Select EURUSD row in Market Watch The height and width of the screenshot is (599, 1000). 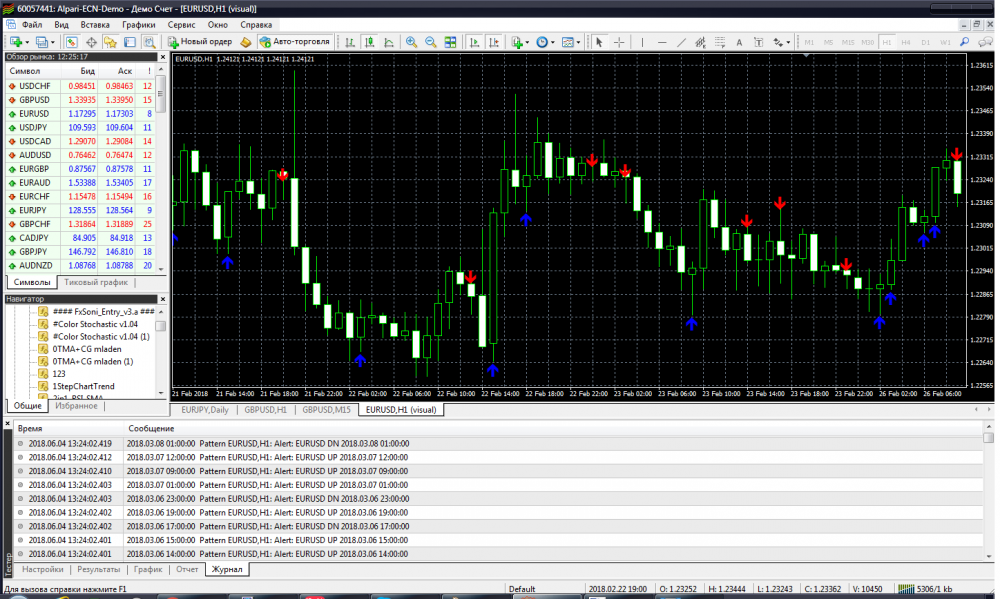pyautogui.click(x=80, y=114)
